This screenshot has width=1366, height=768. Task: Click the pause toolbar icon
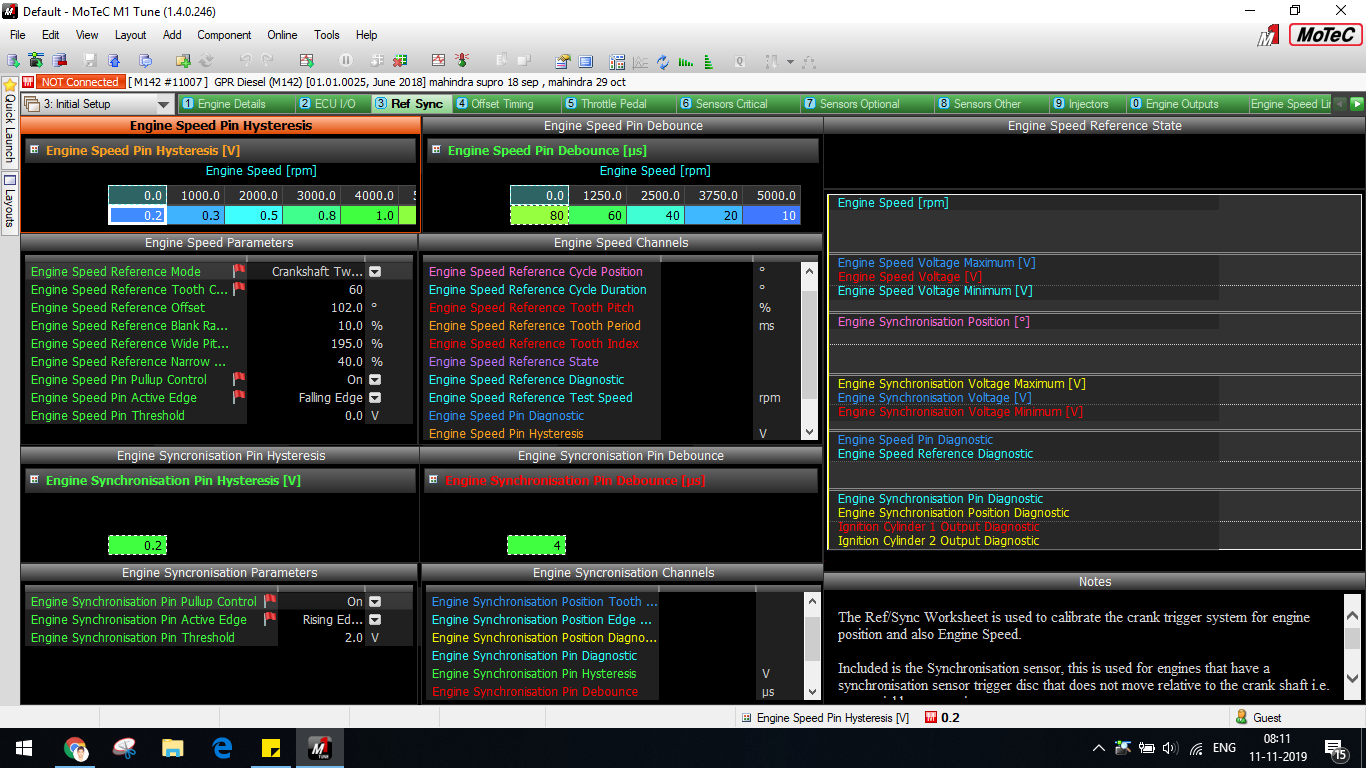coord(345,61)
